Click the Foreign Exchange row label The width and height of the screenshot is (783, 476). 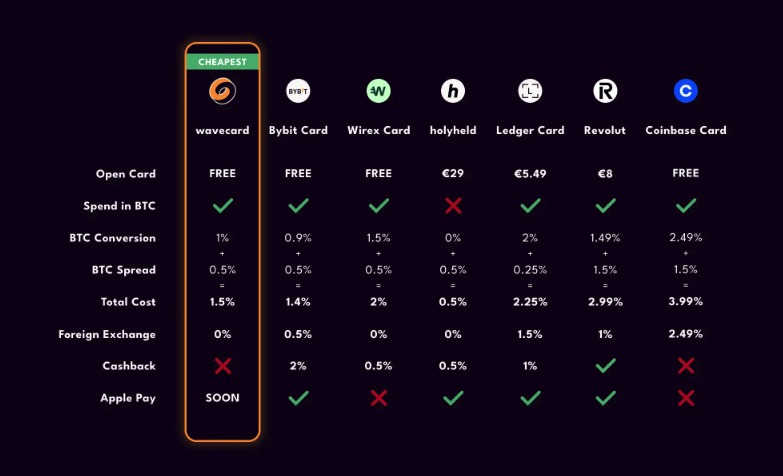[x=107, y=334]
